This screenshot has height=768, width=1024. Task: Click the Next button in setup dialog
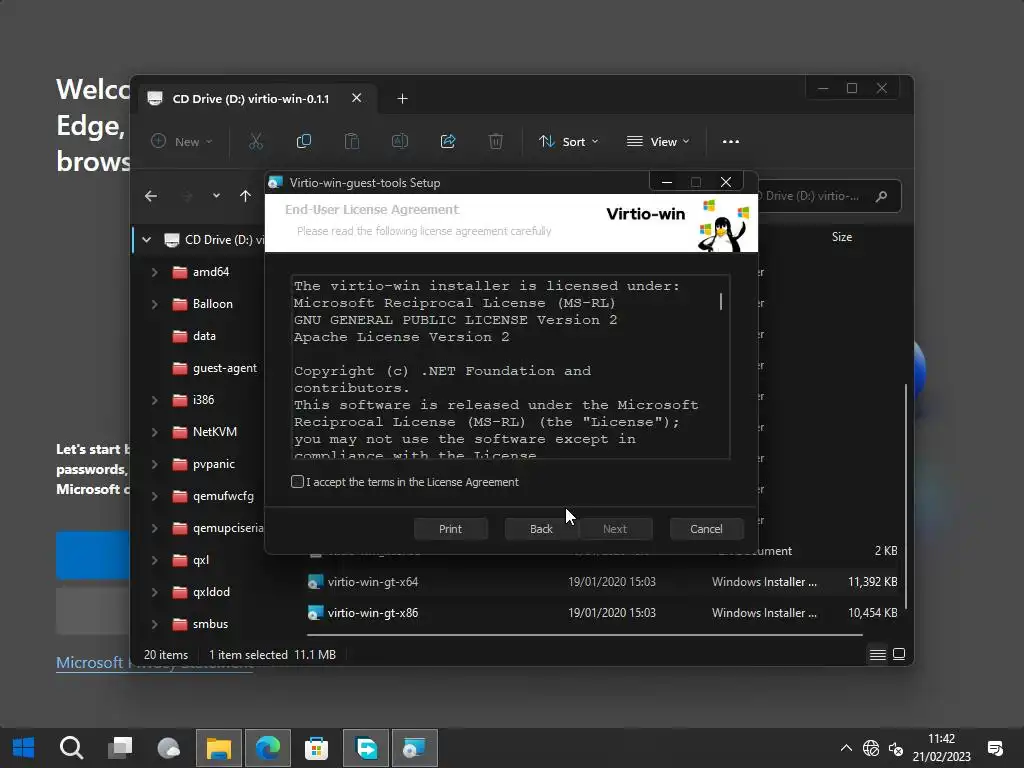pos(615,529)
